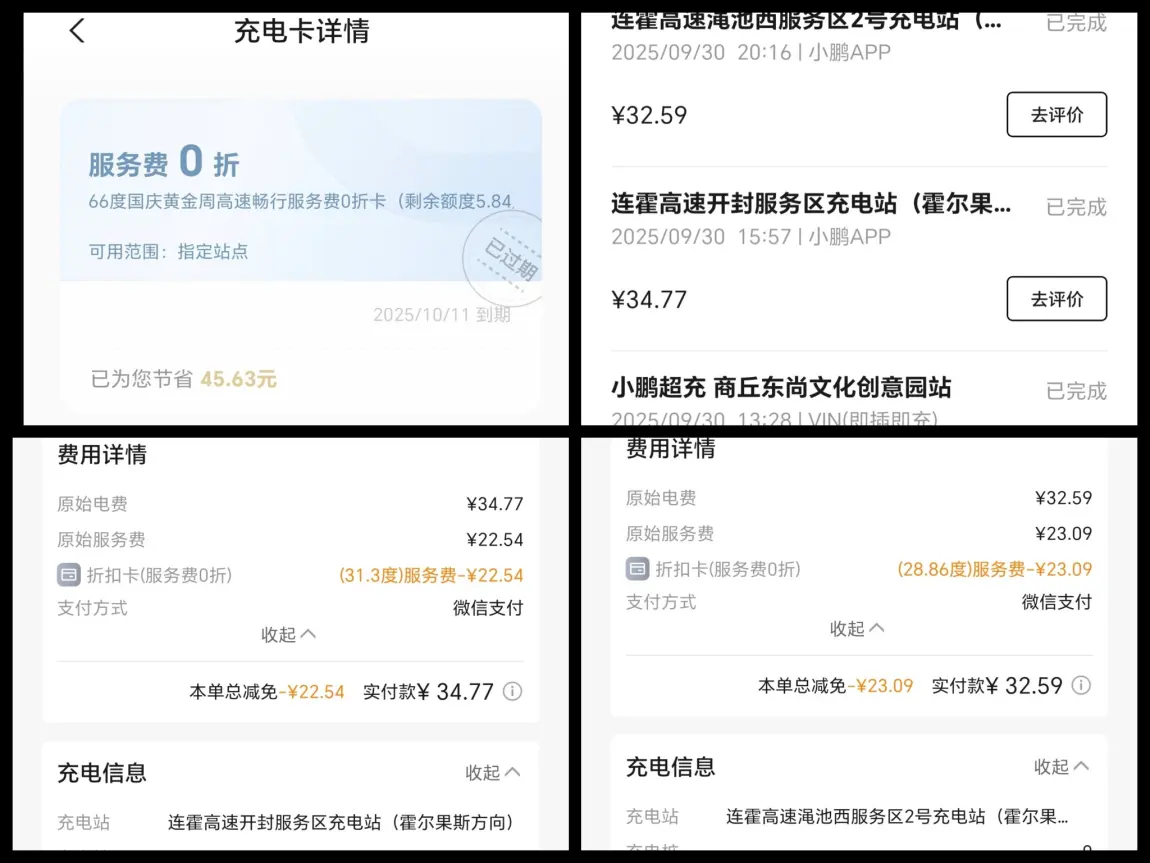Image resolution: width=1150 pixels, height=863 pixels.
Task: Tap the orange (28.86度)服务费 discount amount
Action: pyautogui.click(x=994, y=569)
